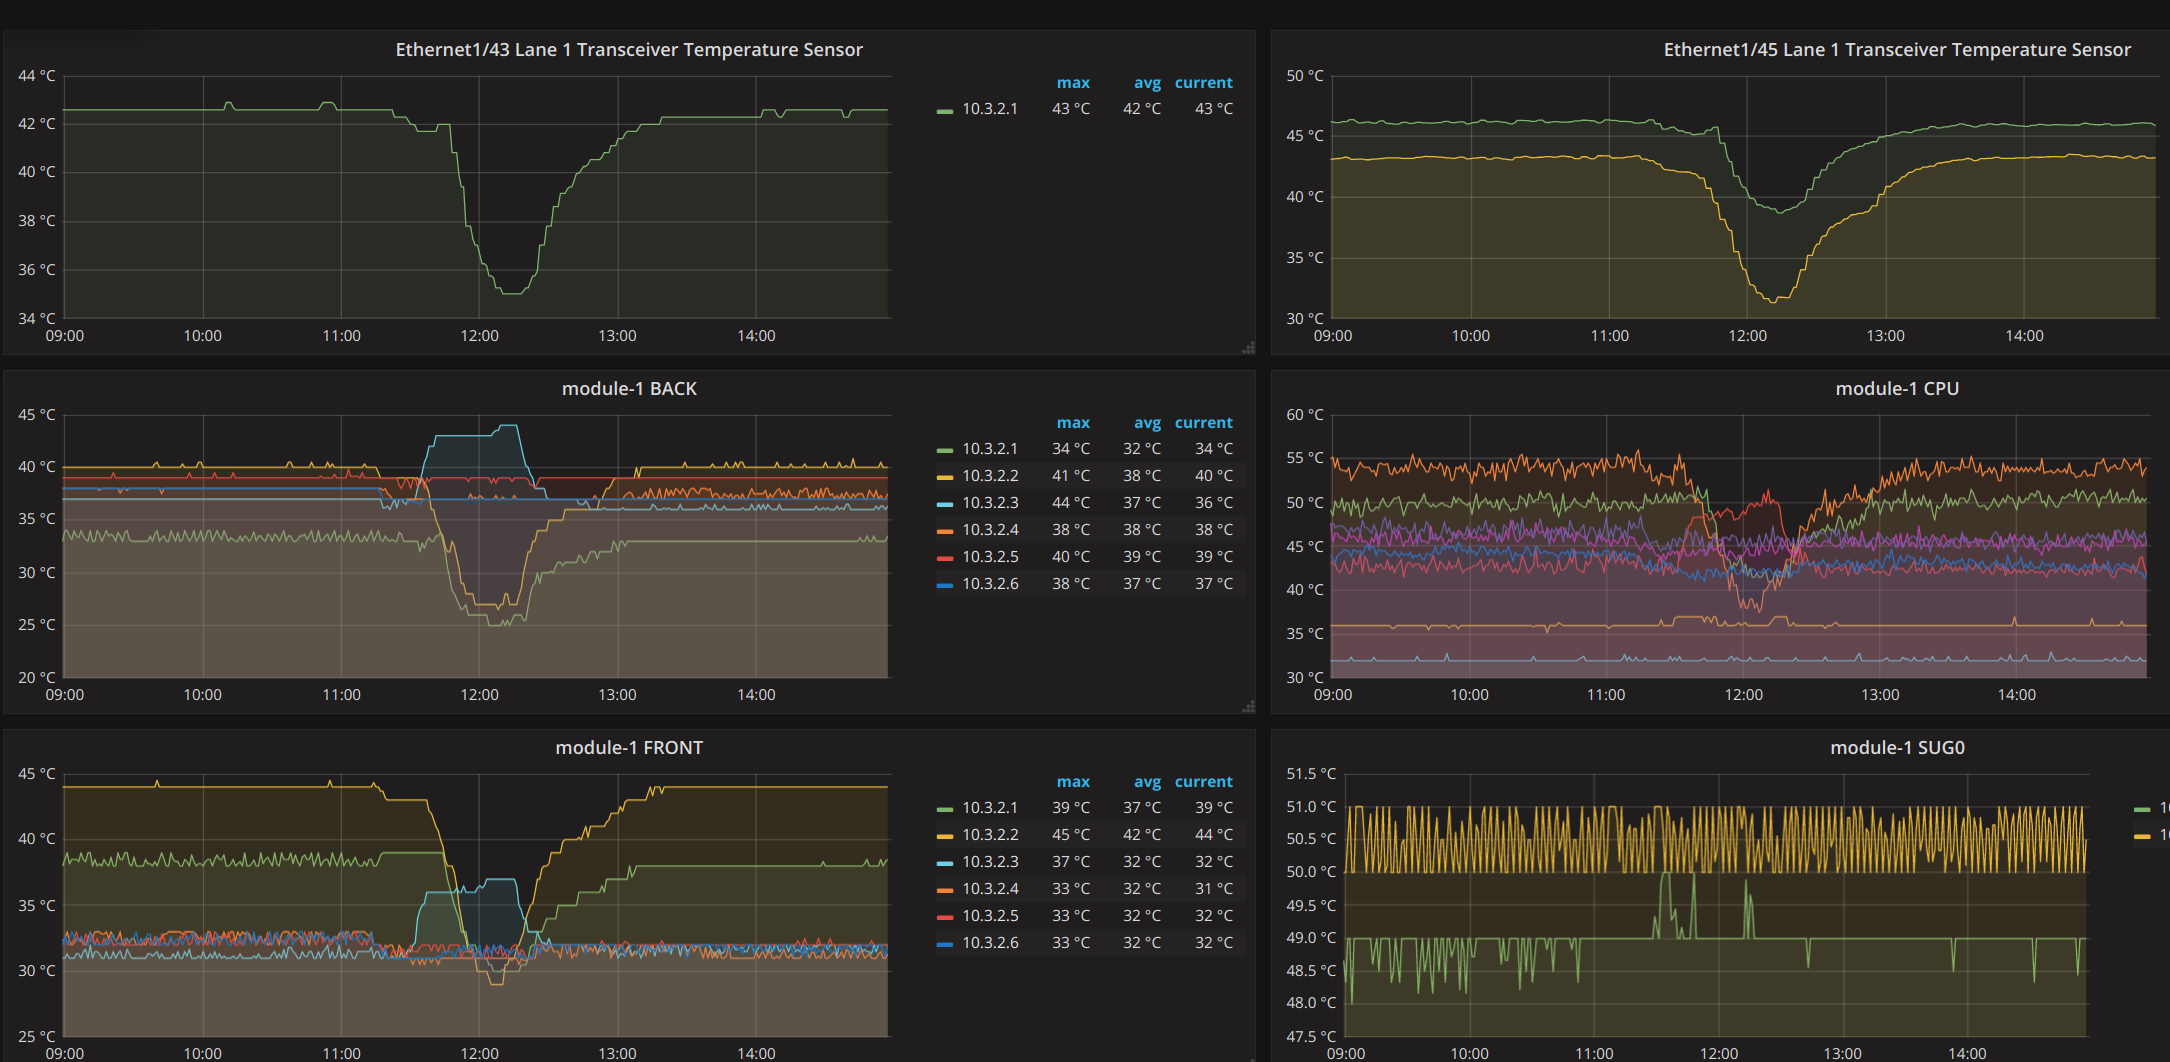Viewport: 2170px width, 1062px height.
Task: Click yellow 10.3.2.2 color swatch in BACK legend
Action: pyautogui.click(x=945, y=478)
